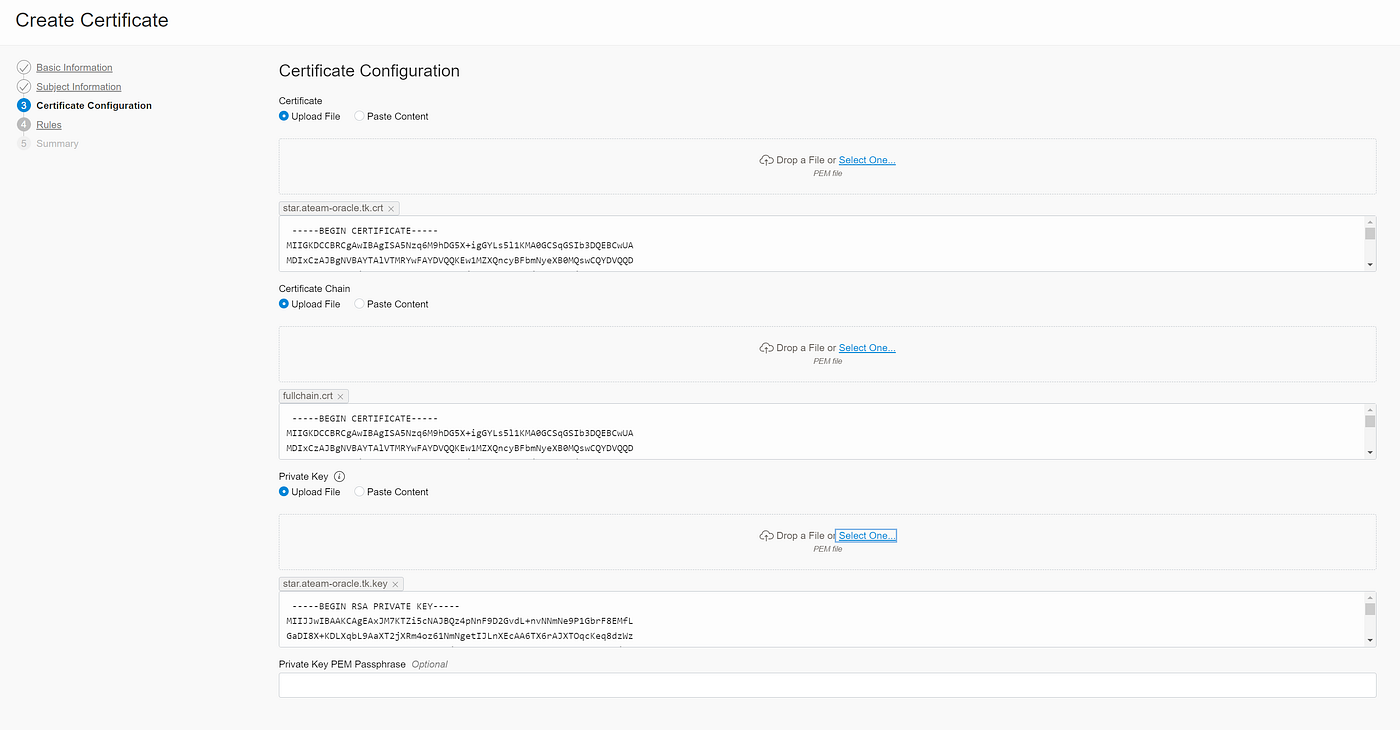The height and width of the screenshot is (730, 1400).
Task: Click scroll up arrow in Private Key text area
Action: (x=1370, y=597)
